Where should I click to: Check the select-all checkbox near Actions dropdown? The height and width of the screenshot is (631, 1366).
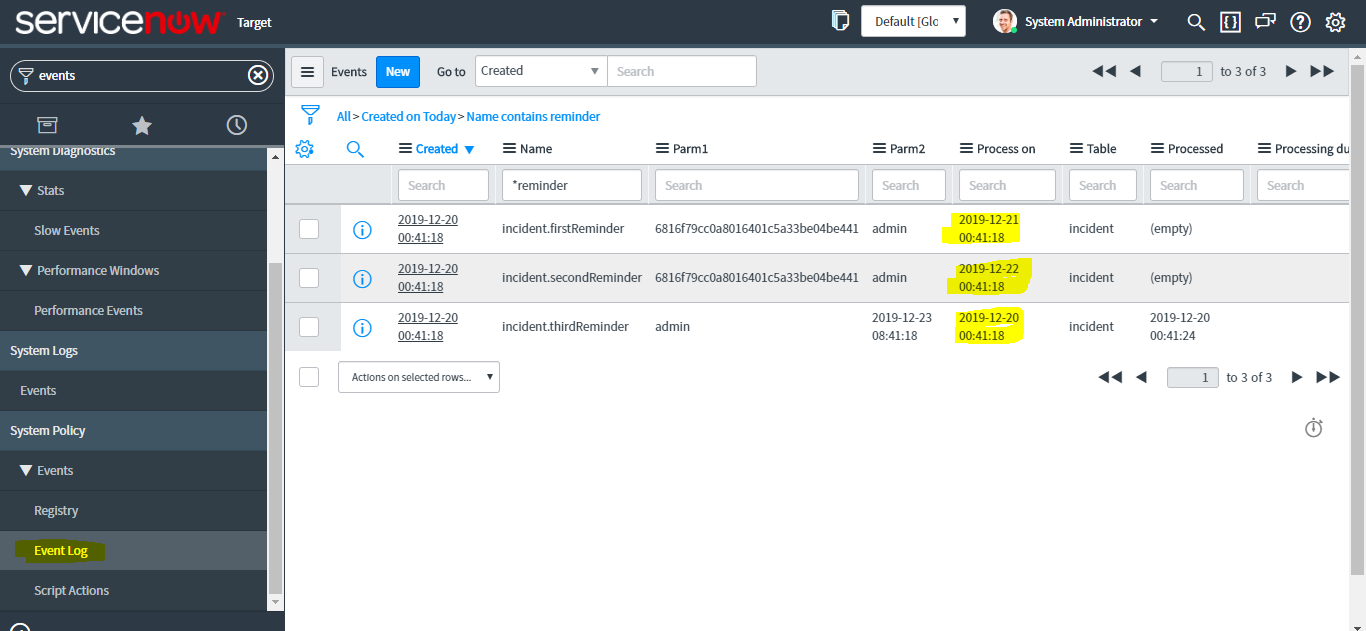coord(309,377)
